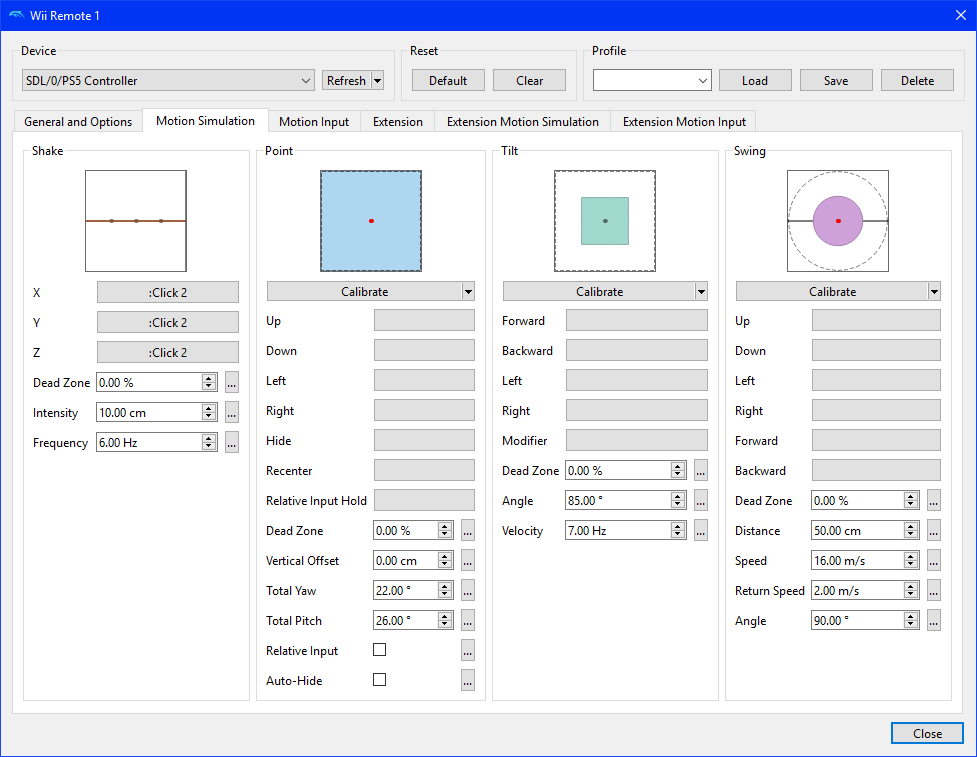977x757 pixels.
Task: Click the Shake Intensity value field
Action: pos(150,412)
